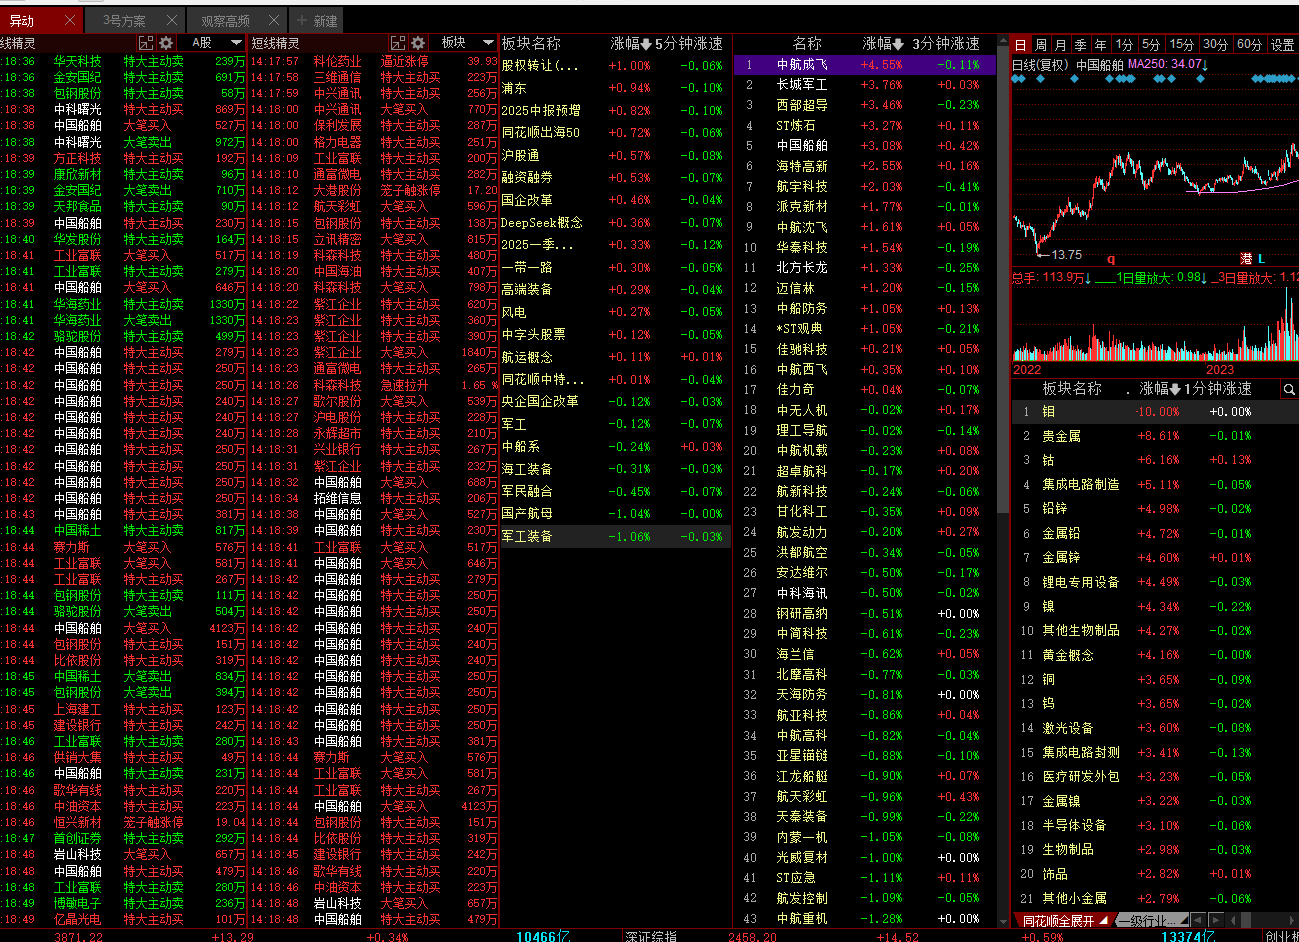The height and width of the screenshot is (942, 1299).
Task: Click 涨幅 sort arrow in 板块名称 list
Action: click(646, 44)
